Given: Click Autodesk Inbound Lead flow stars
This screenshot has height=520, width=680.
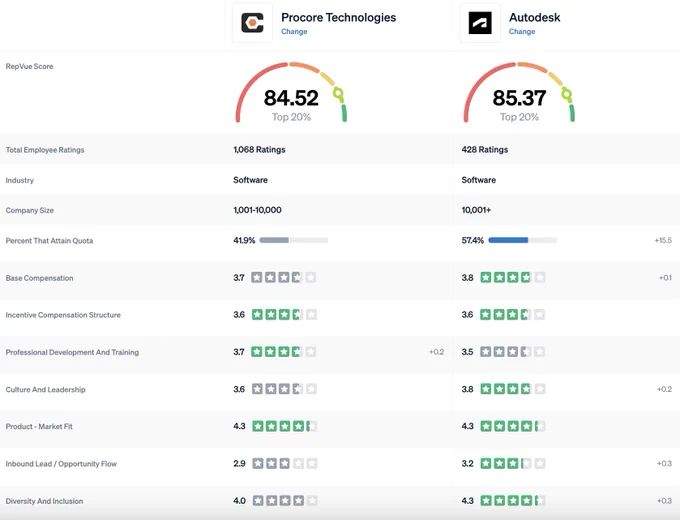Looking at the screenshot, I should [x=513, y=464].
